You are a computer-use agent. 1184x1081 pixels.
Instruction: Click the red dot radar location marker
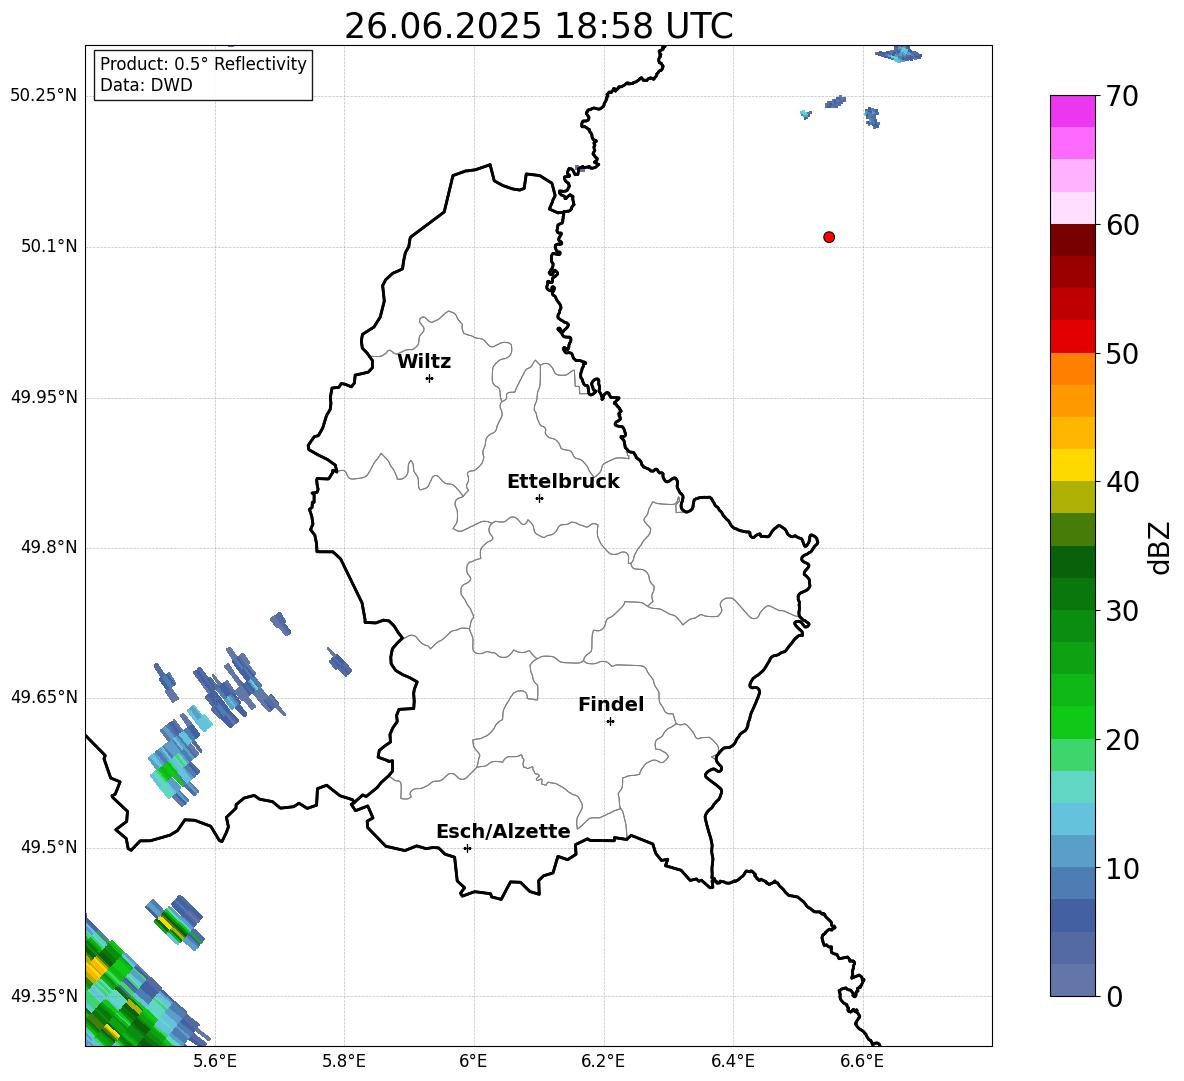829,237
